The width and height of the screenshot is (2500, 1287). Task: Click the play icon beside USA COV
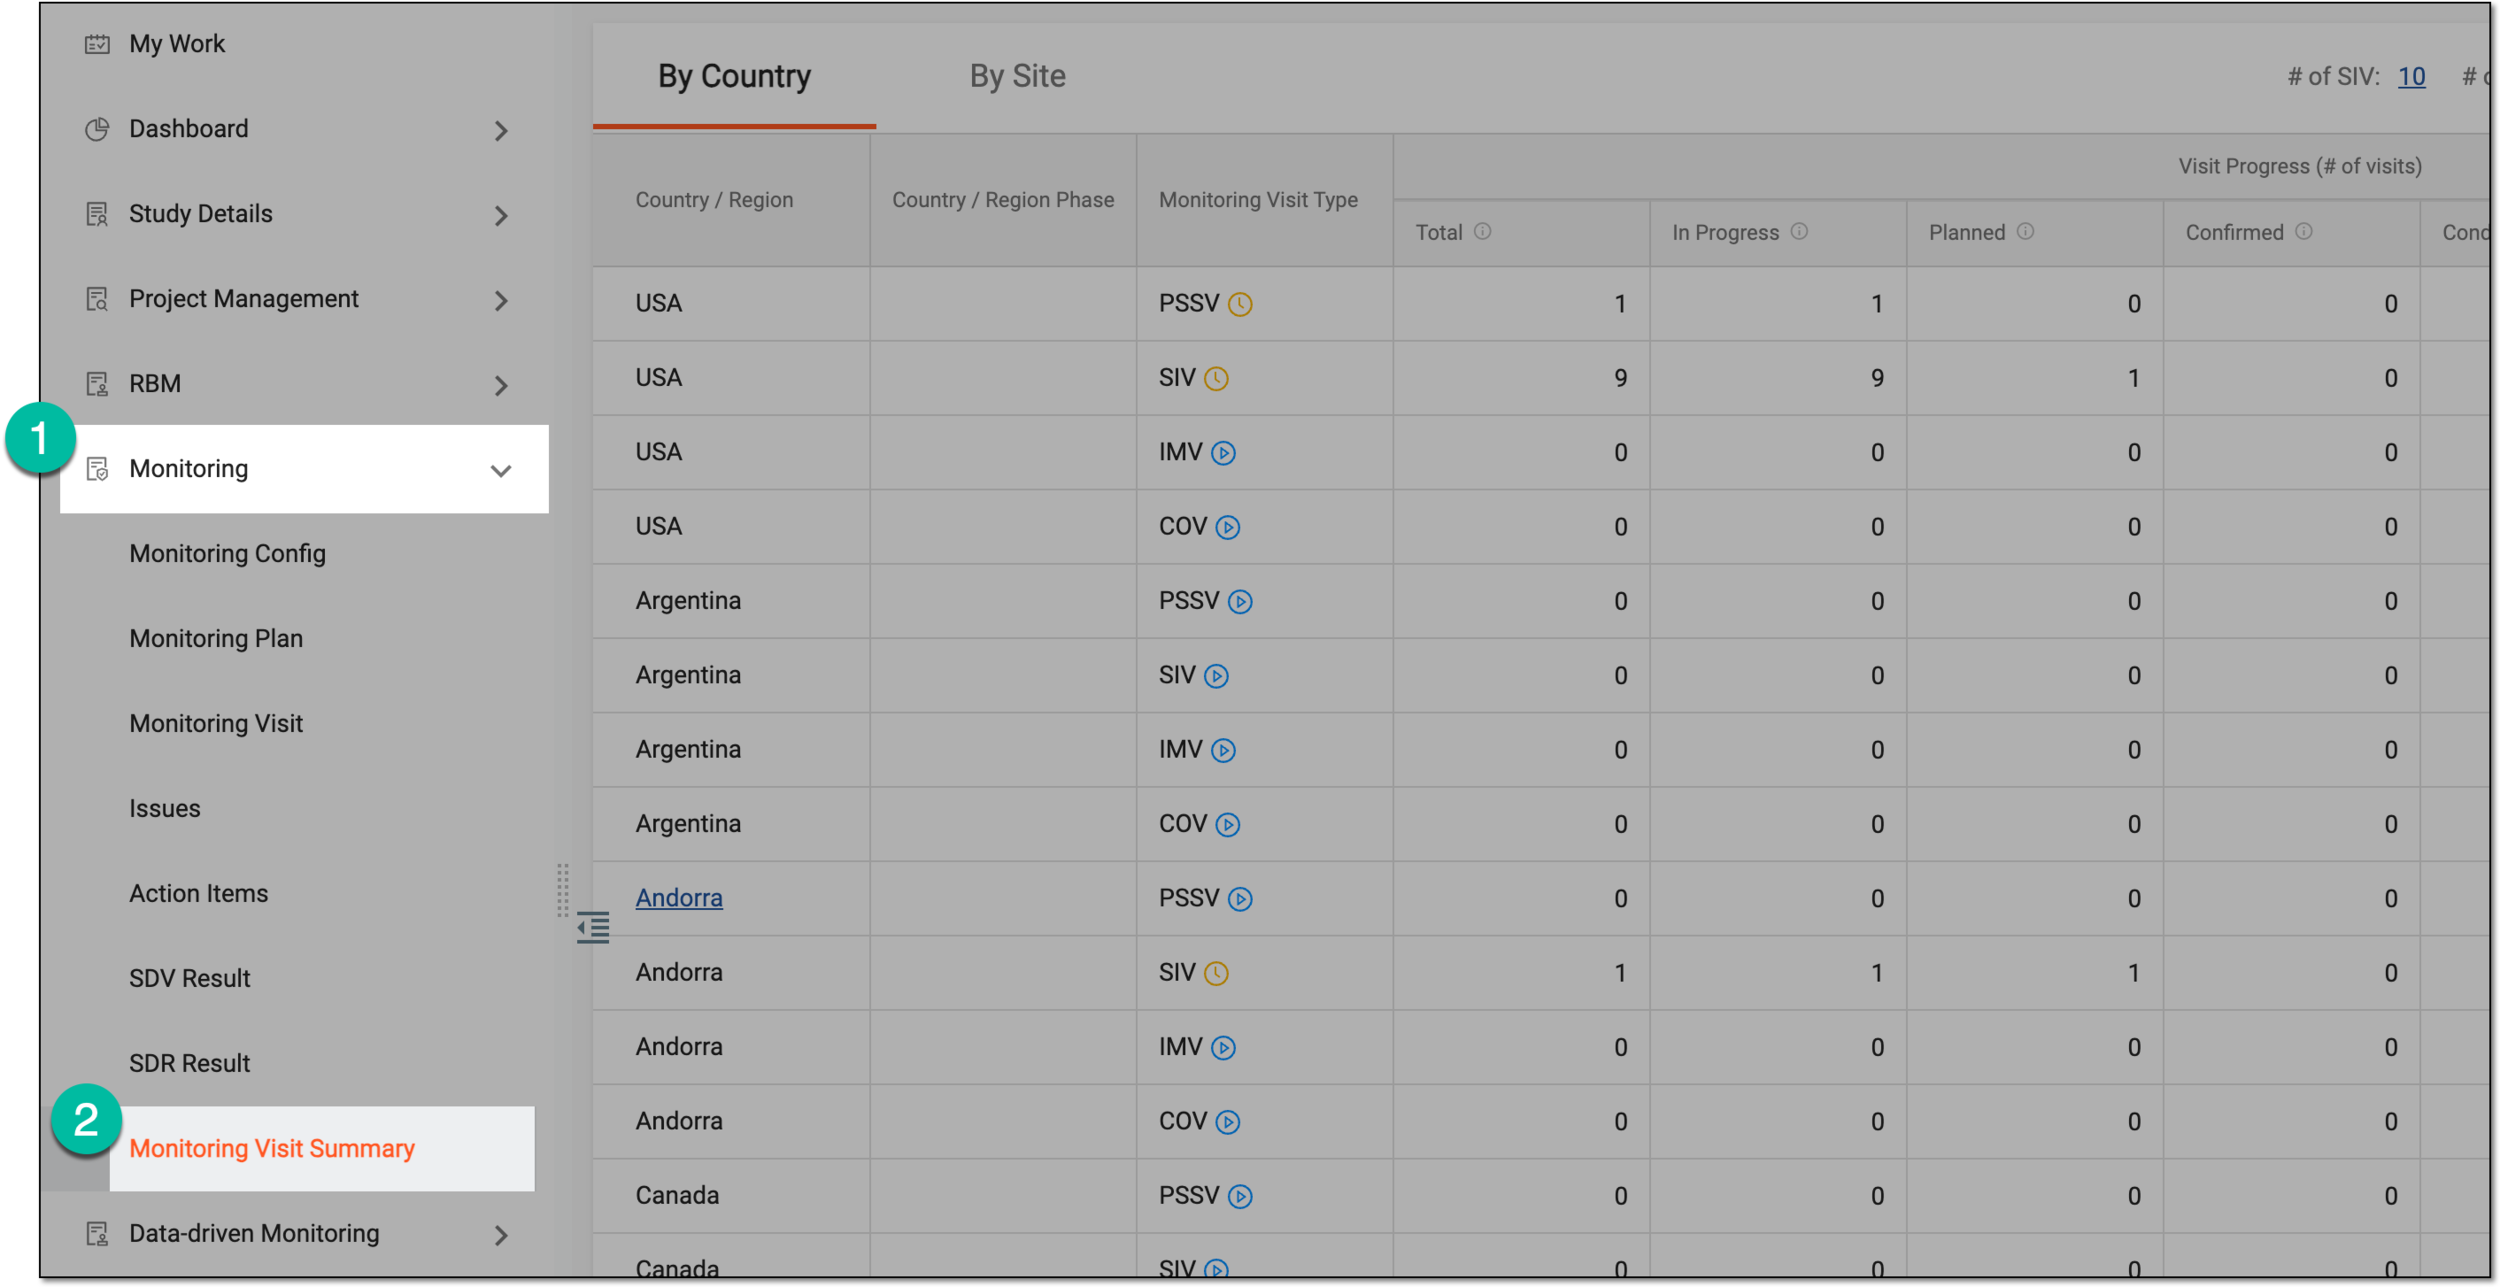coord(1228,527)
